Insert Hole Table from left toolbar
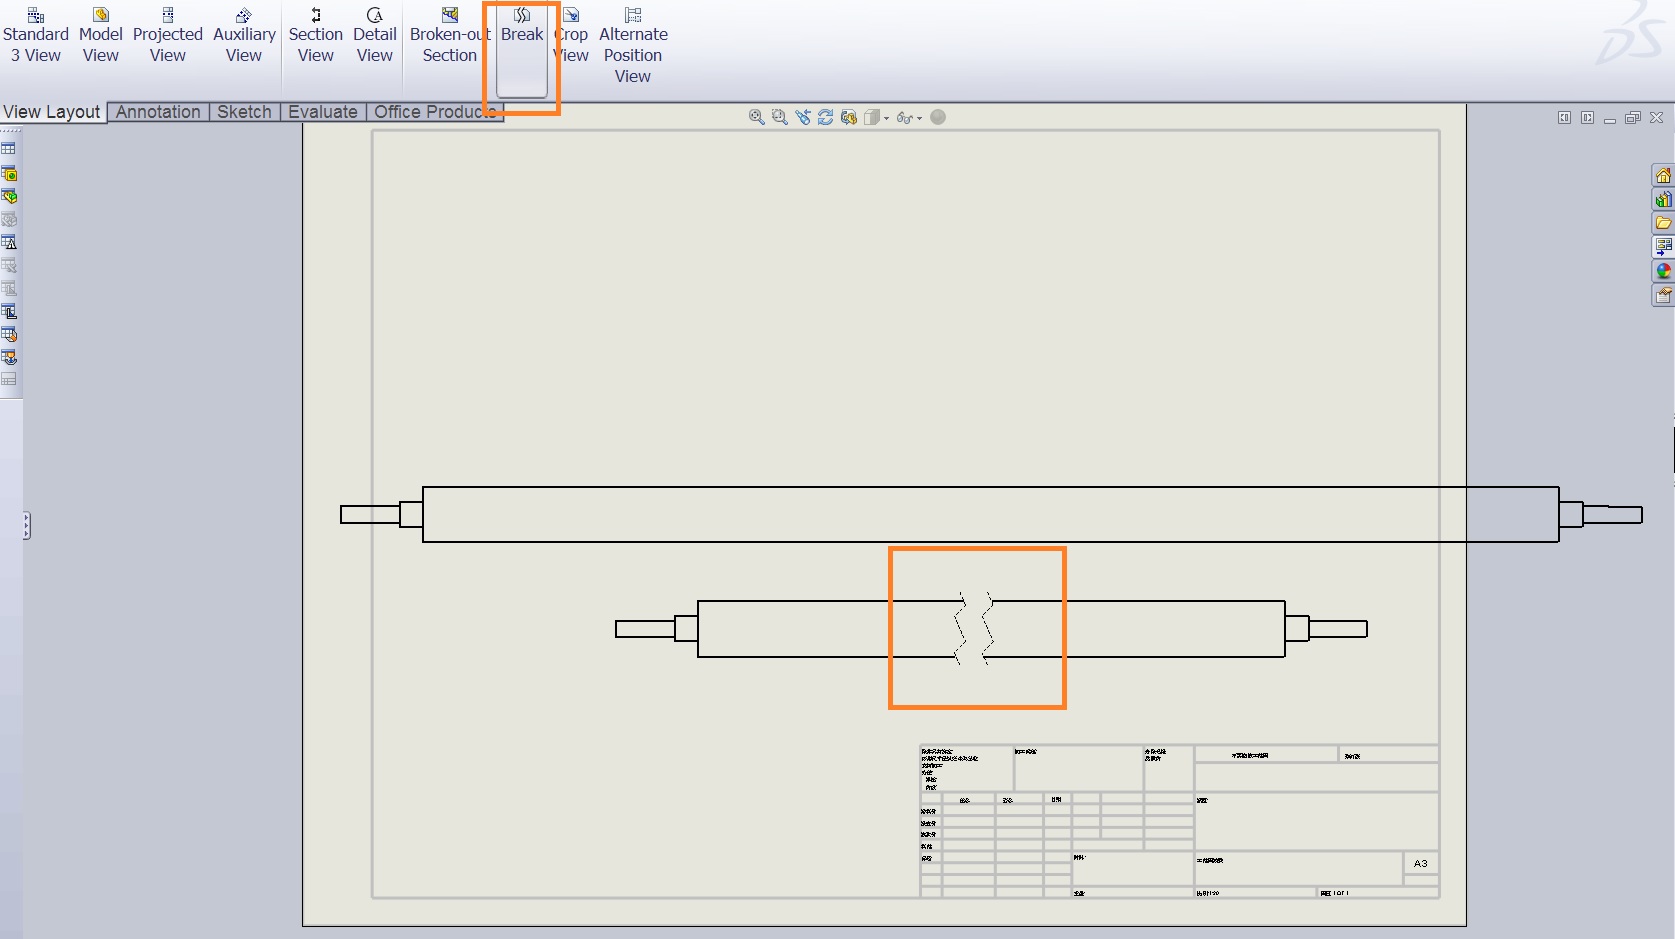Image resolution: width=1675 pixels, height=939 pixels. (9, 173)
